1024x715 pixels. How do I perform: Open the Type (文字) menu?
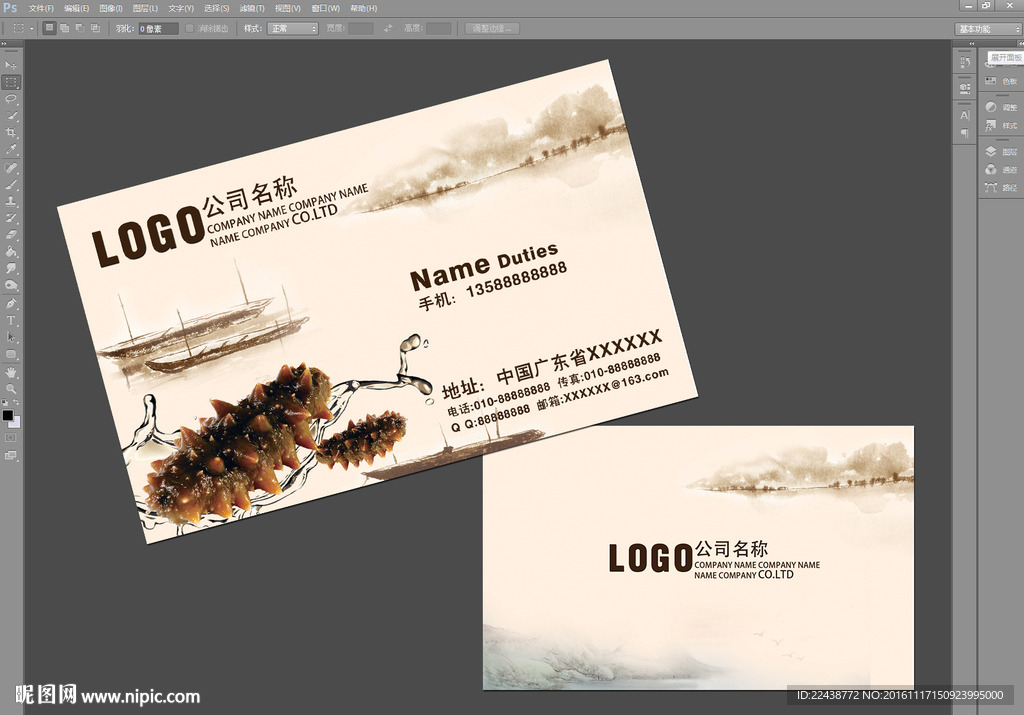click(x=181, y=8)
